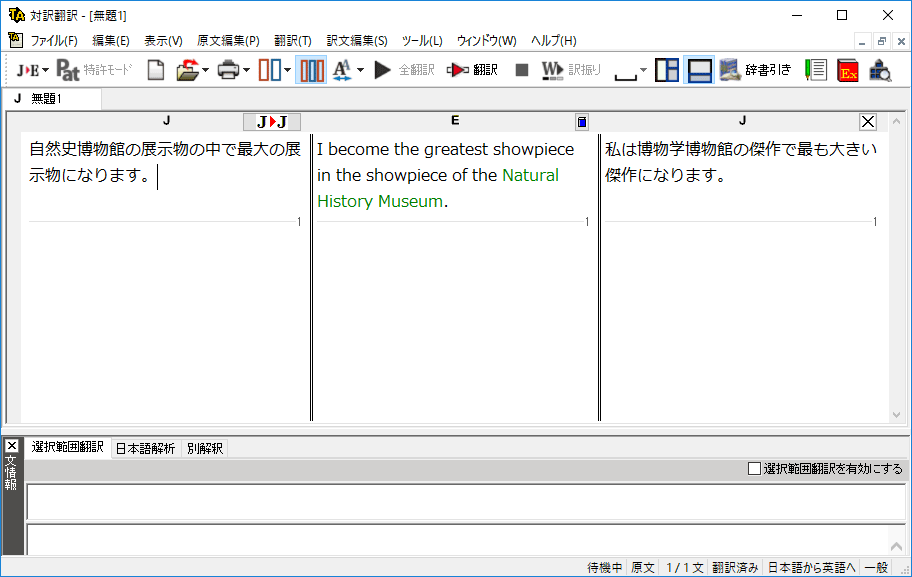Click the 翻訳 translate sentence button
This screenshot has height=577, width=912.
coord(472,70)
